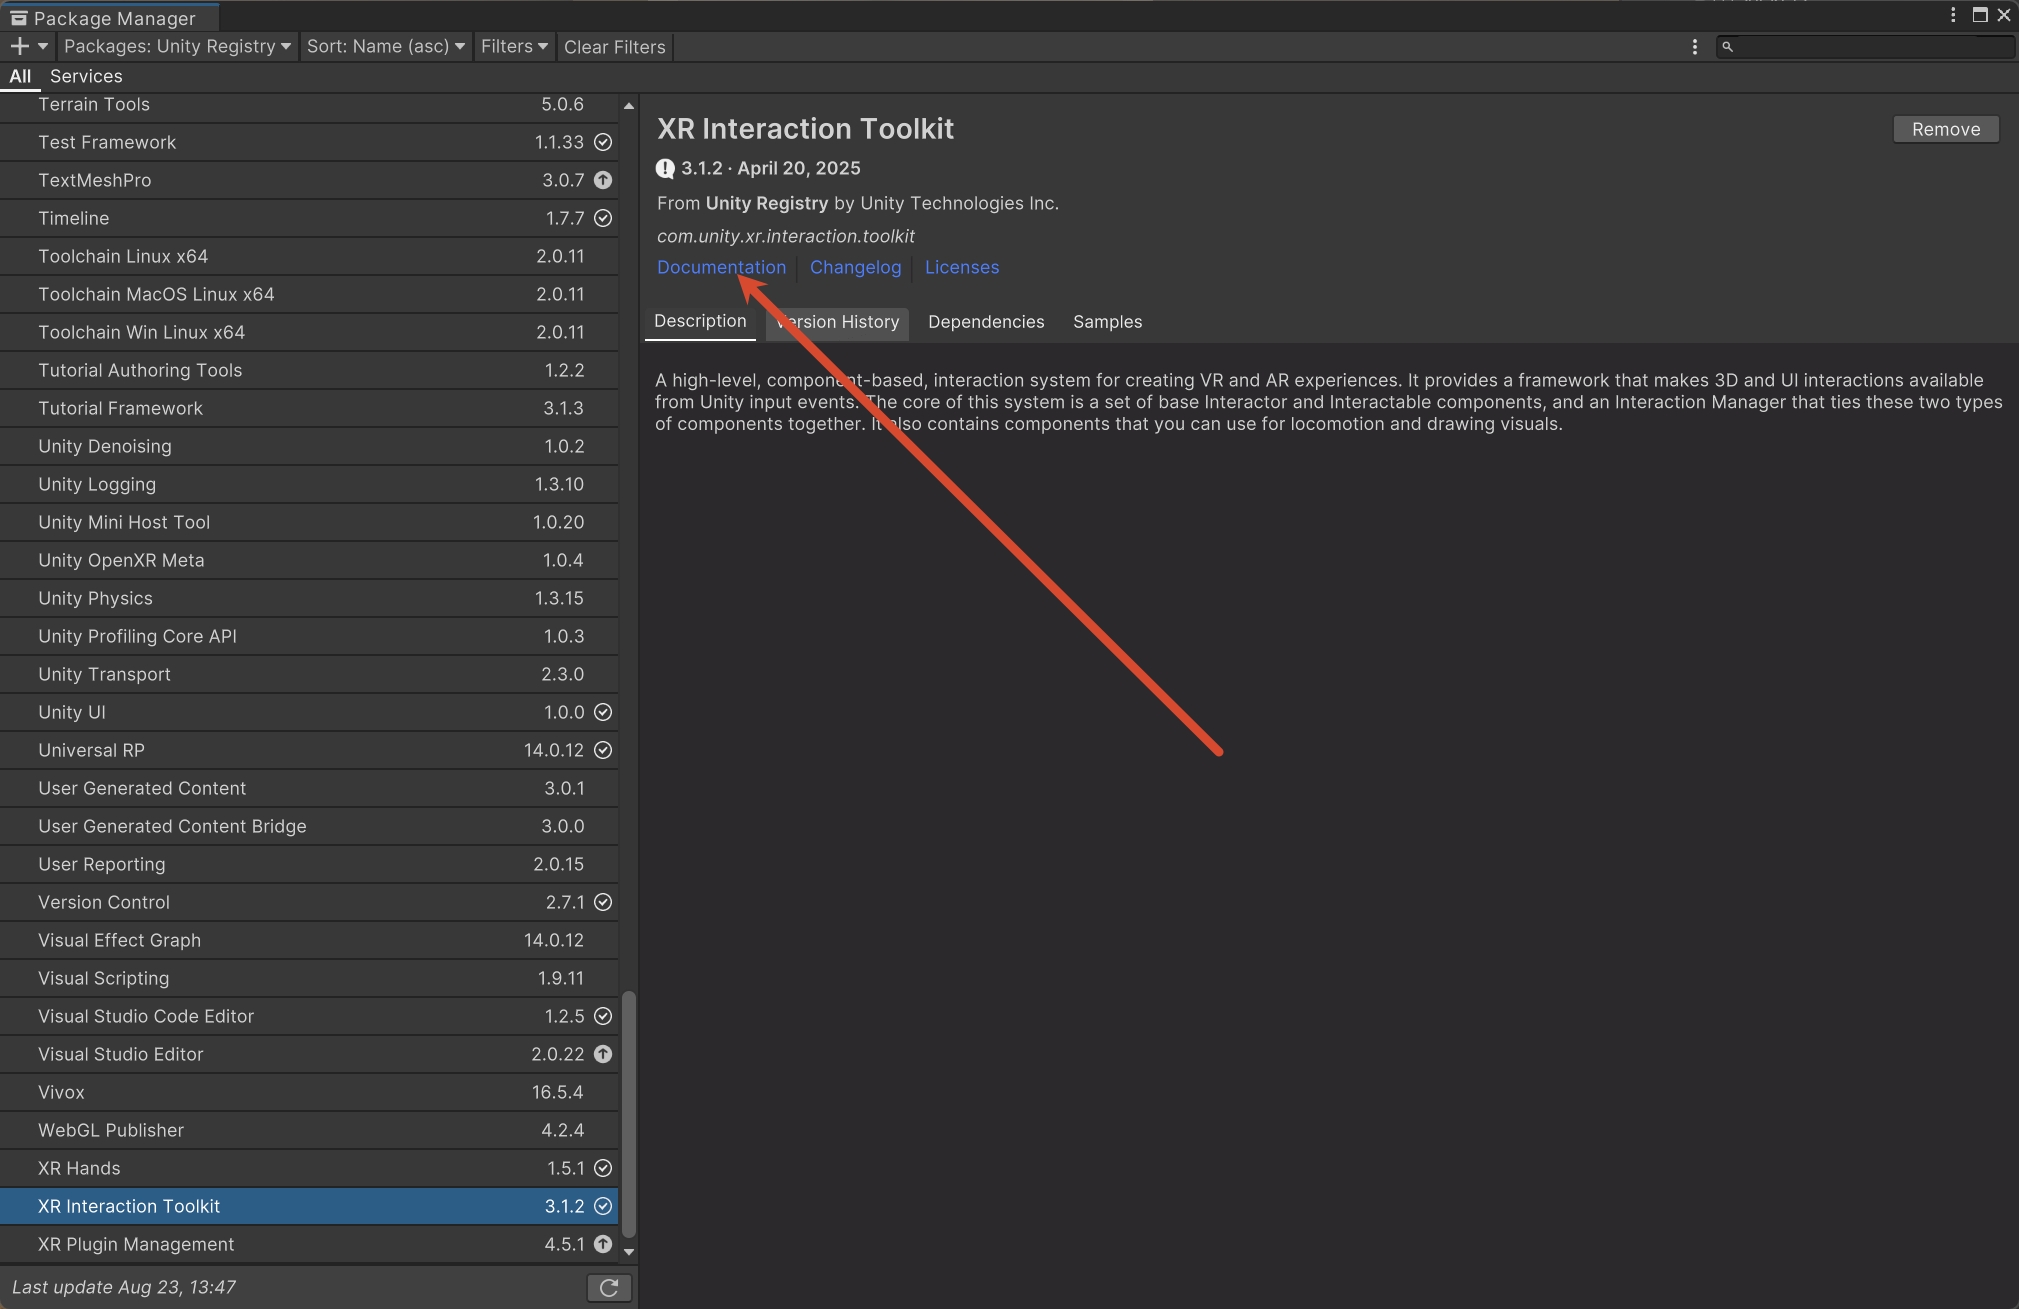Viewport: 2019px width, 1309px height.
Task: Open the Filters dropdown
Action: click(514, 46)
